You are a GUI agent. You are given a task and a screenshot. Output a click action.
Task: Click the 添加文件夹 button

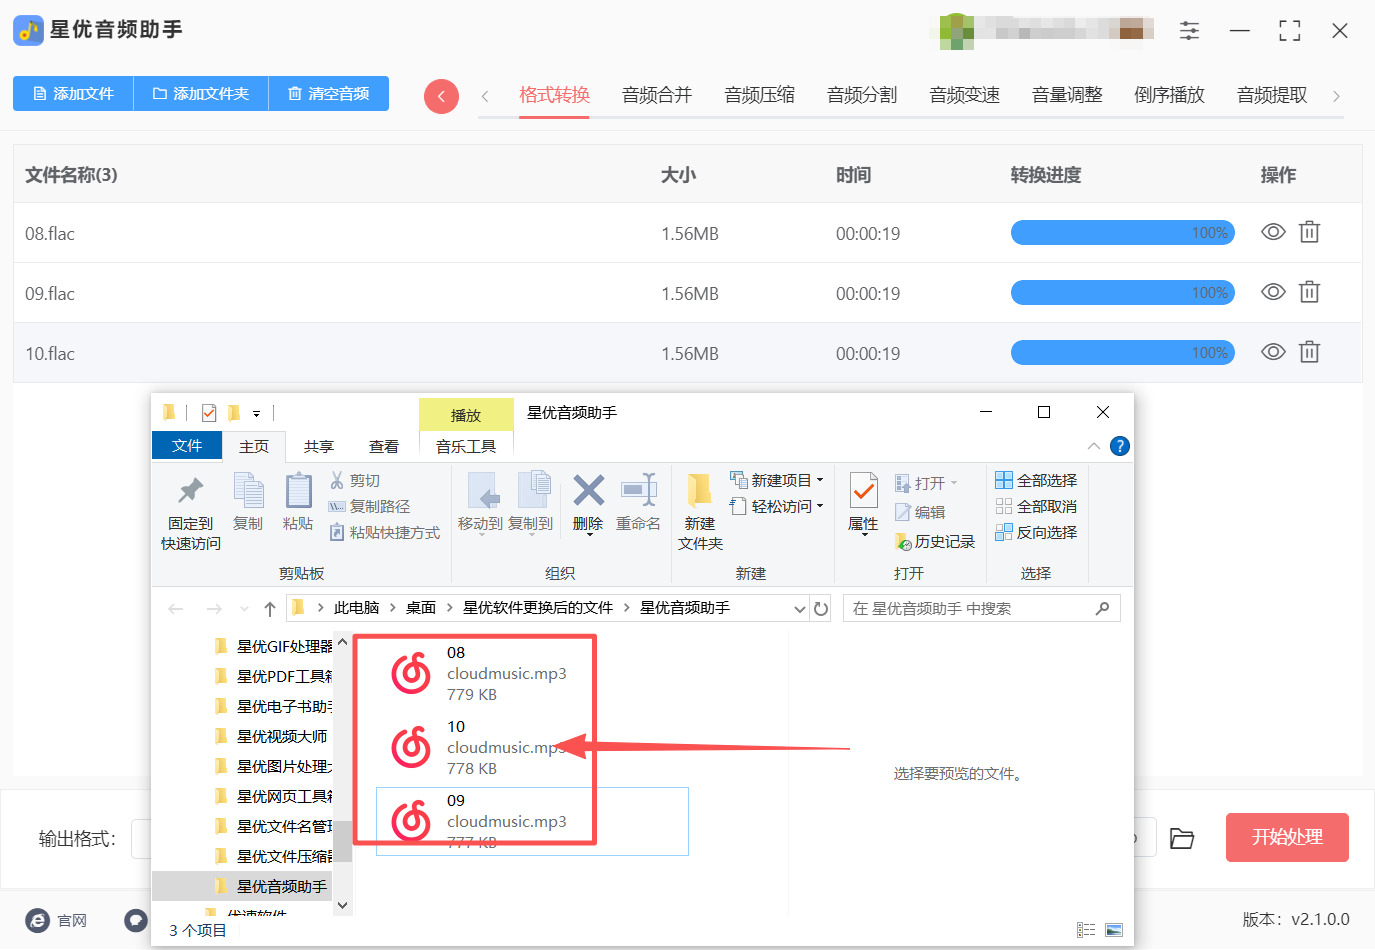(201, 94)
